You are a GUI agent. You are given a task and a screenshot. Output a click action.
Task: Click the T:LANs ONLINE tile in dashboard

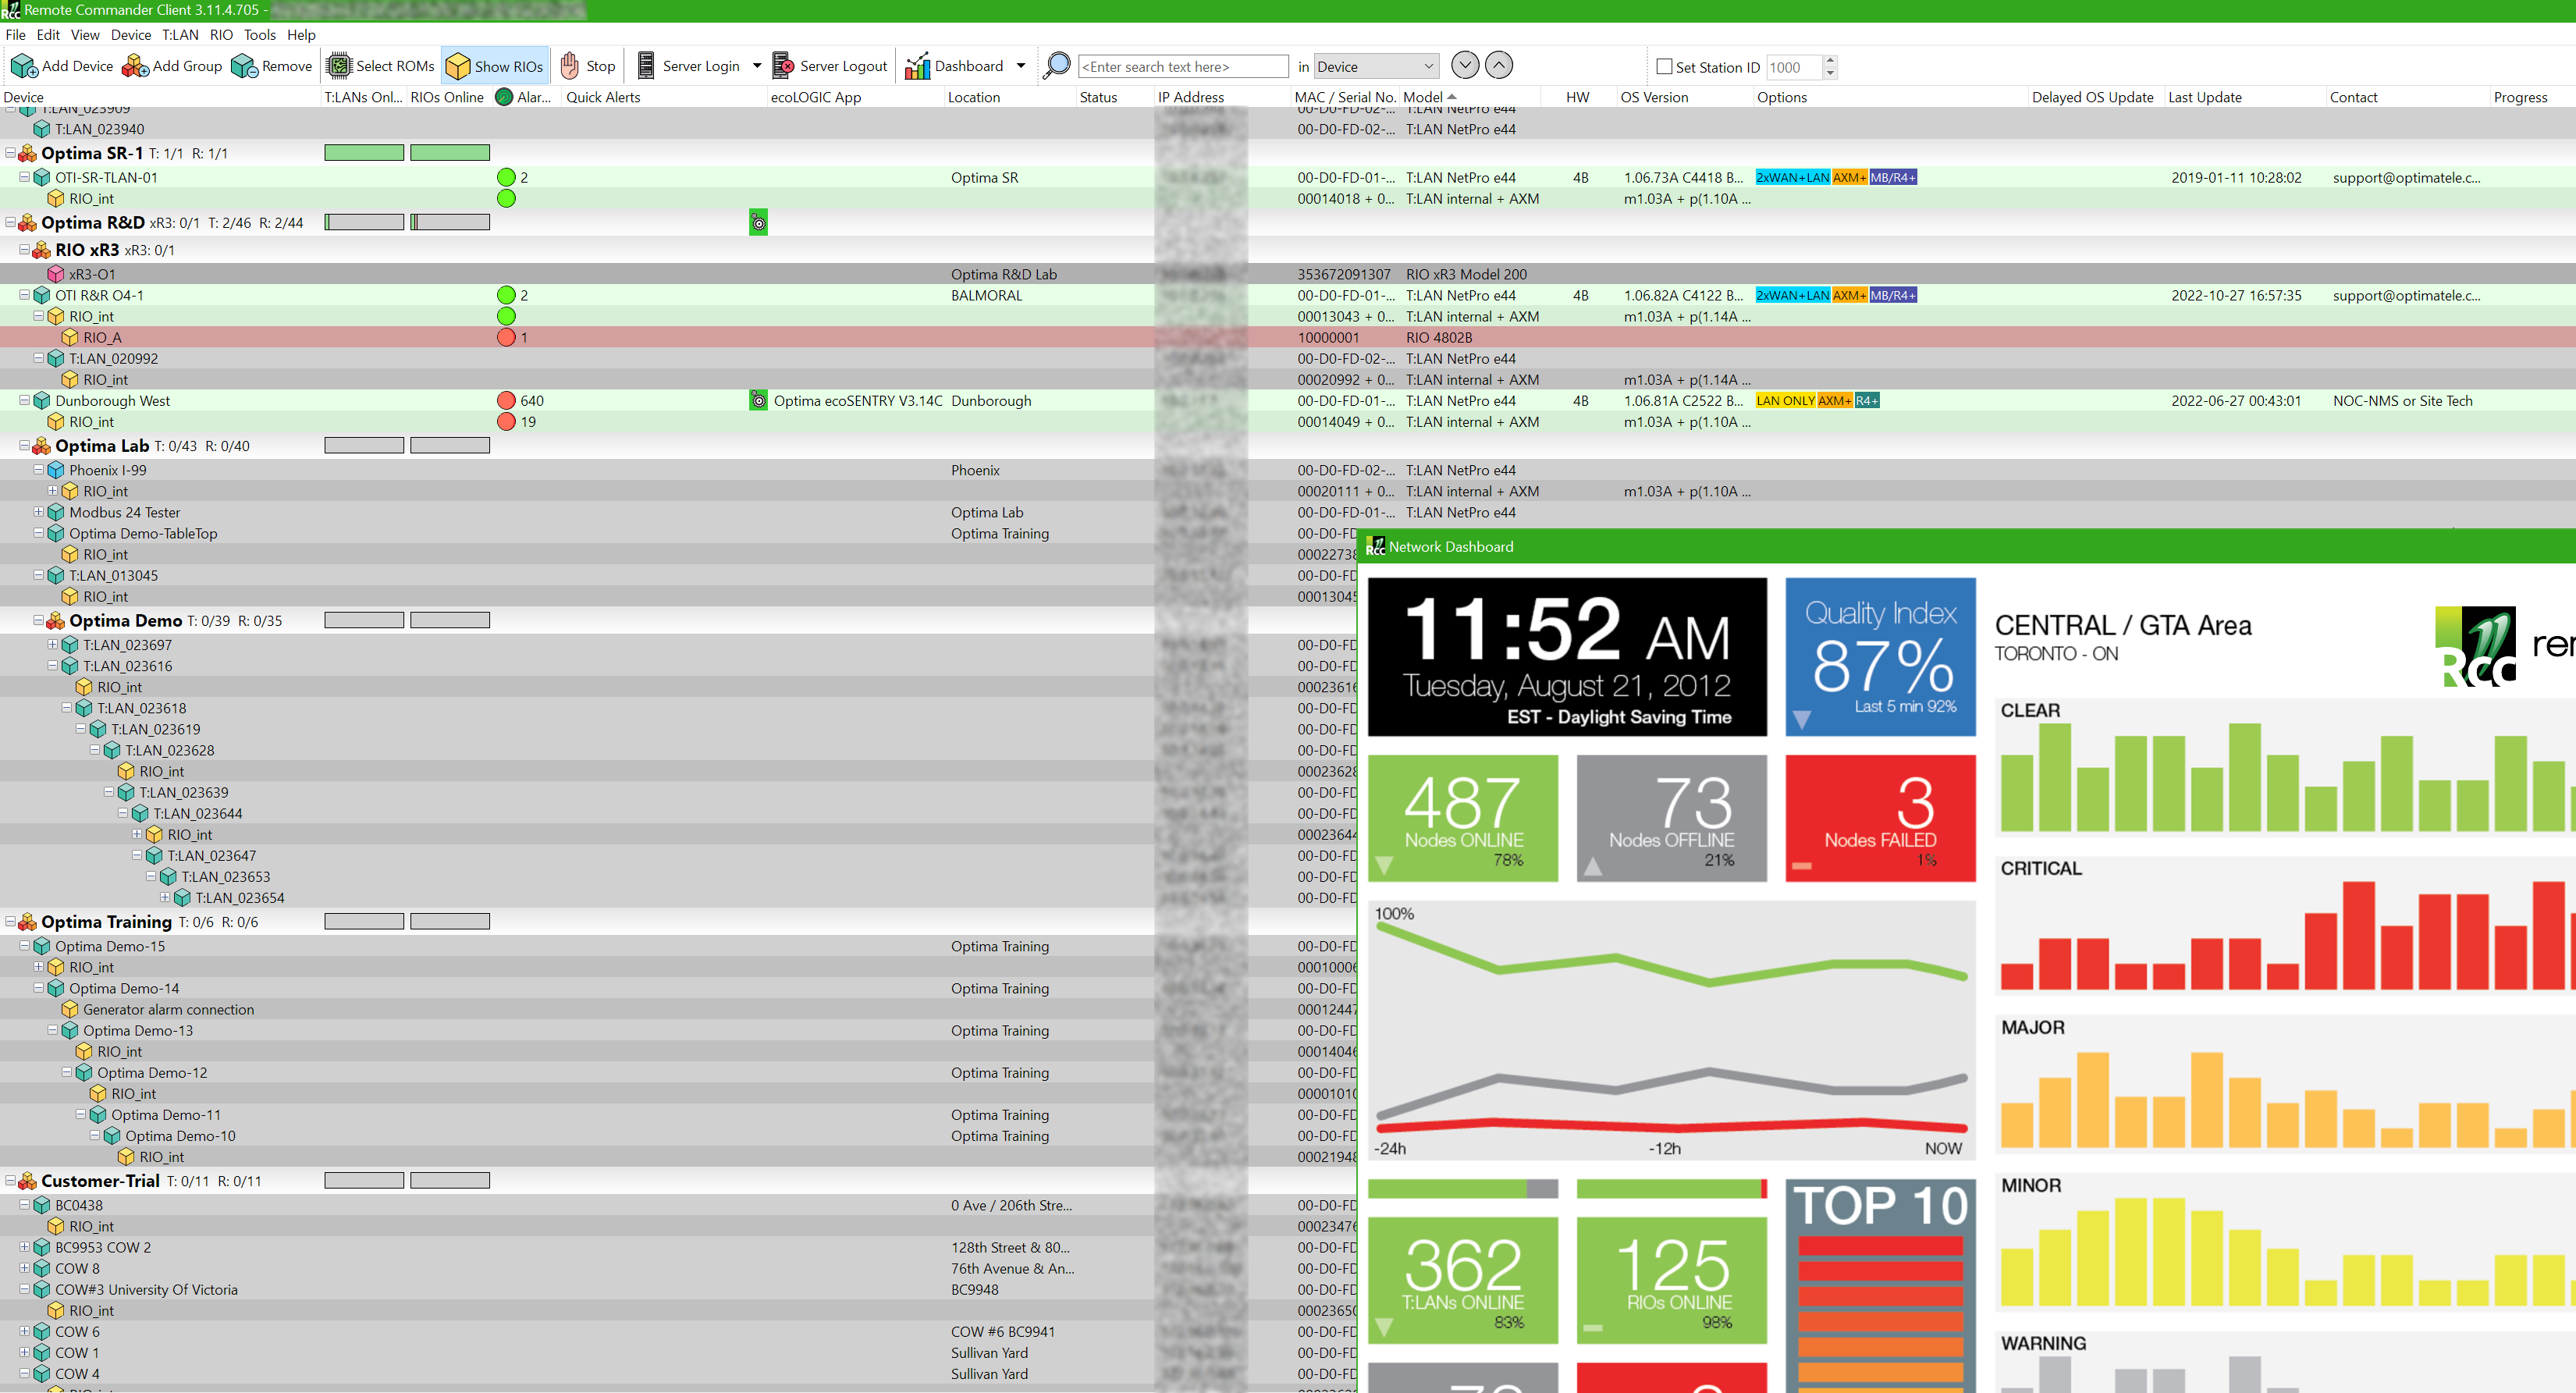tap(1463, 1280)
